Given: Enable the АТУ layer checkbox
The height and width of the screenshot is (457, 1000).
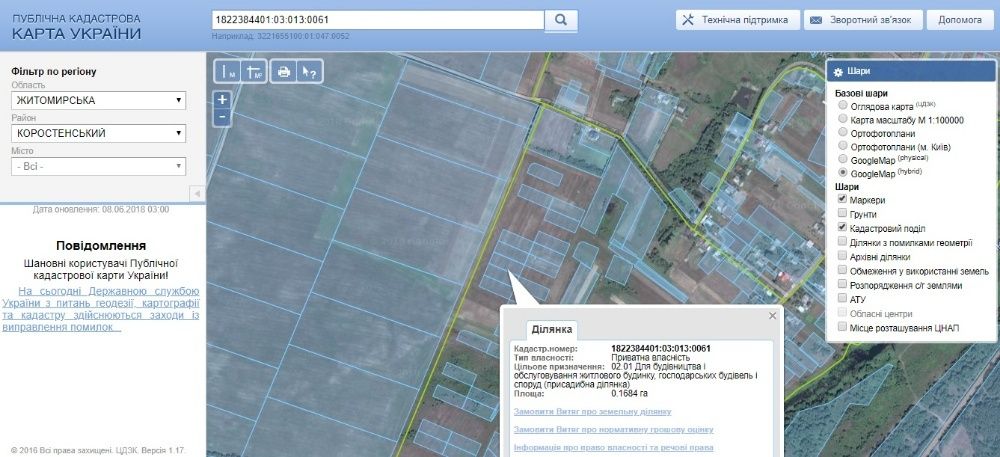Looking at the screenshot, I should click(x=842, y=299).
